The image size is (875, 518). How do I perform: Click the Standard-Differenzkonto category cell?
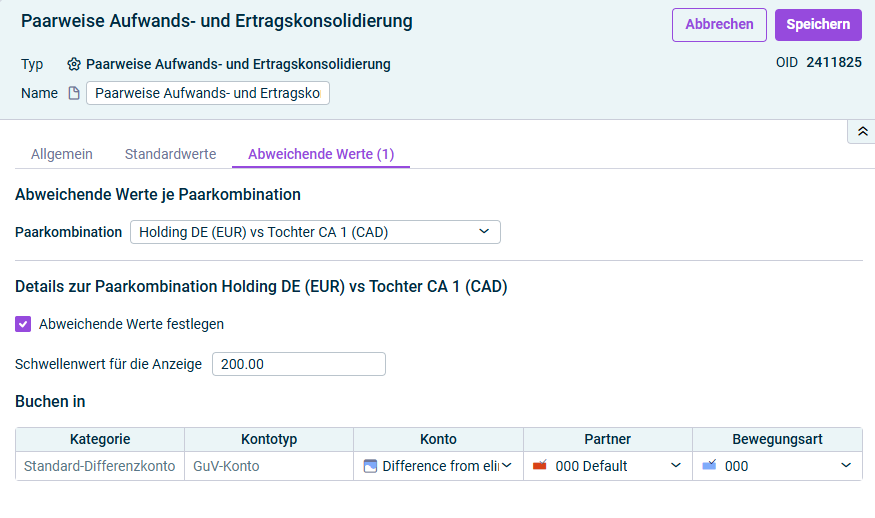click(x=100, y=466)
